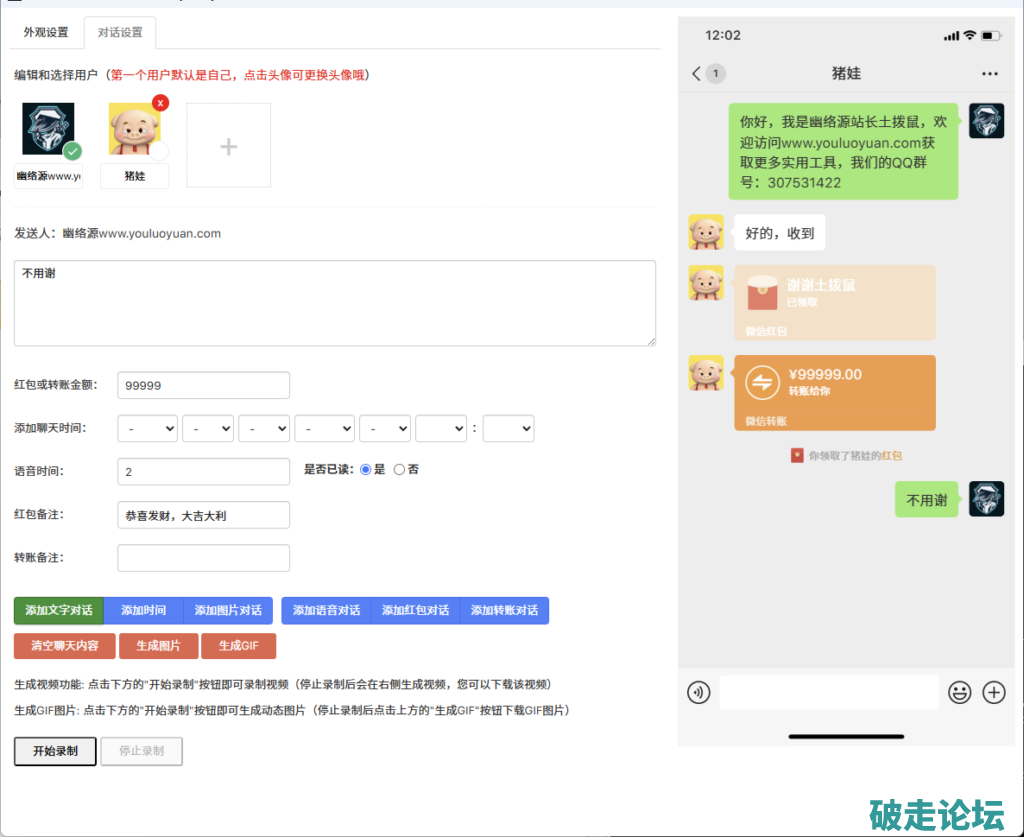The image size is (1024, 837).
Task: Expand the first chat time dropdown
Action: pos(147,428)
